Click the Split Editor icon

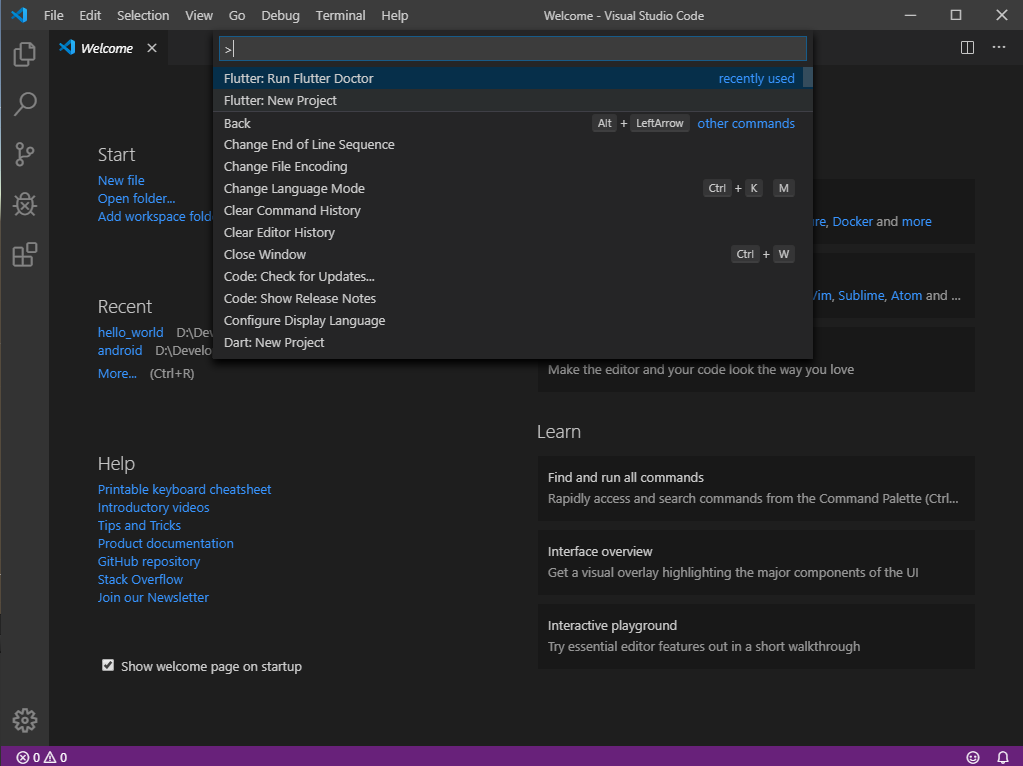968,48
